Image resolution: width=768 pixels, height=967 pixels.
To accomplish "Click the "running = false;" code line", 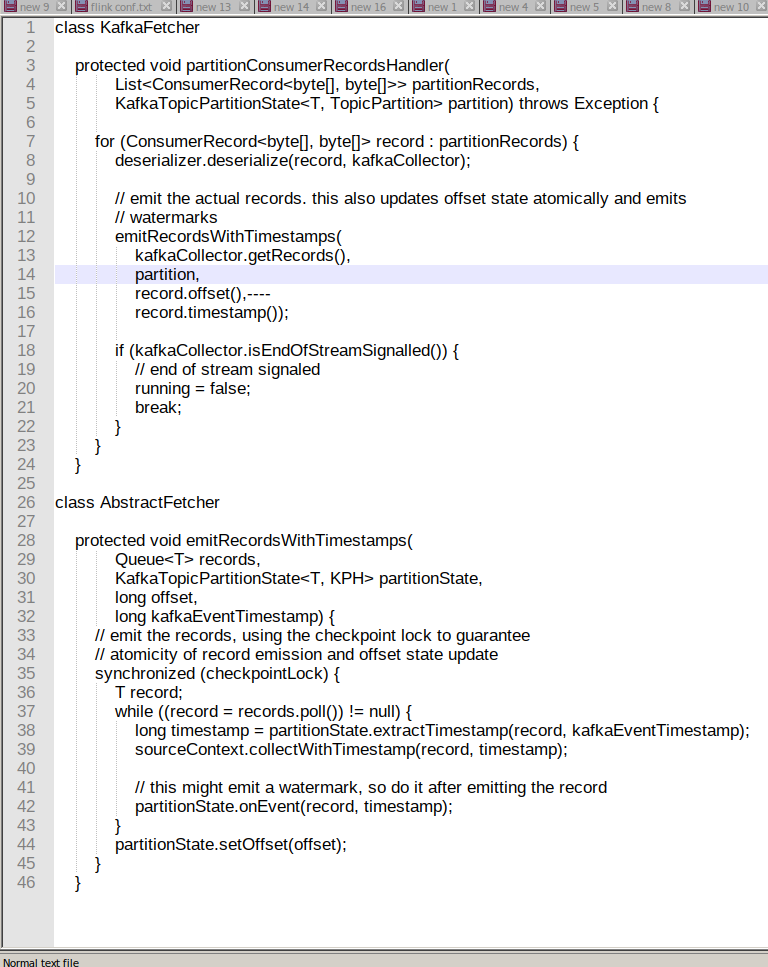I will pos(192,388).
